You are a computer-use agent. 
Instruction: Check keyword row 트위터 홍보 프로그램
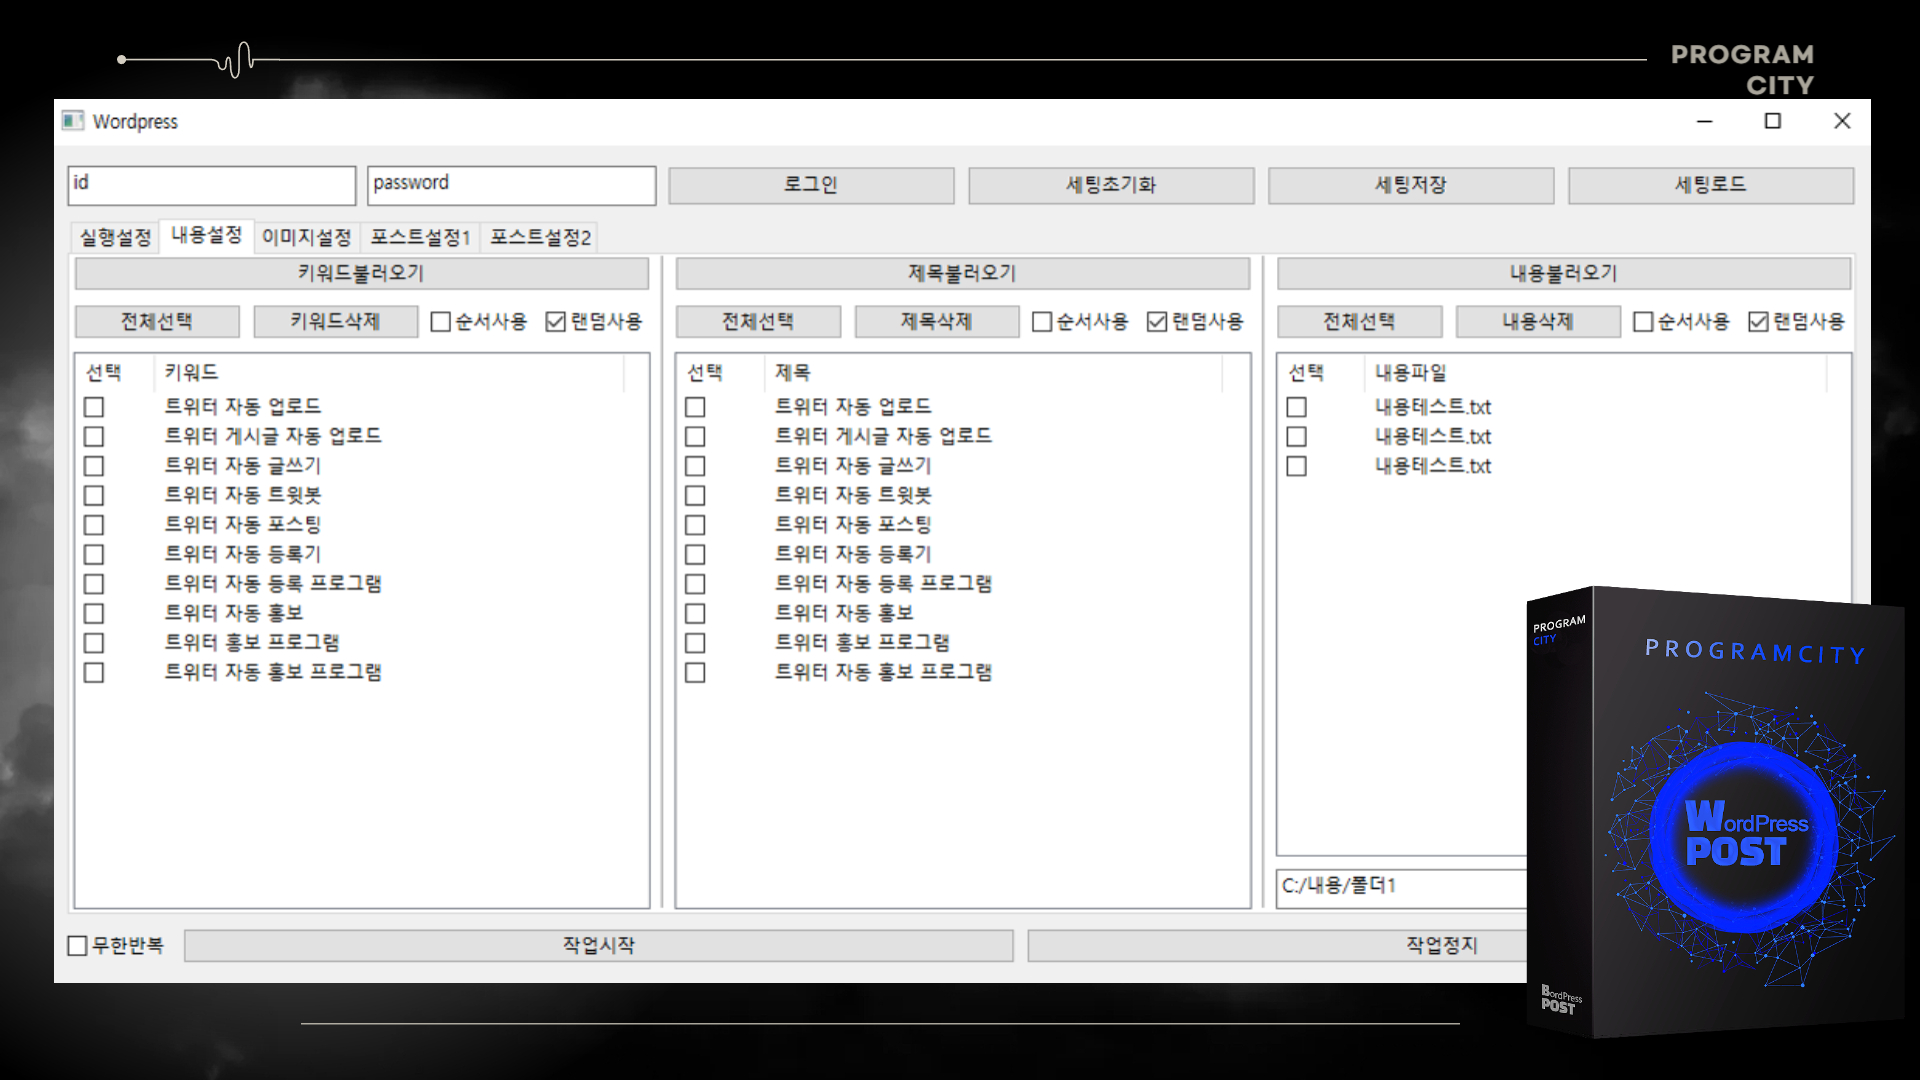coord(94,643)
